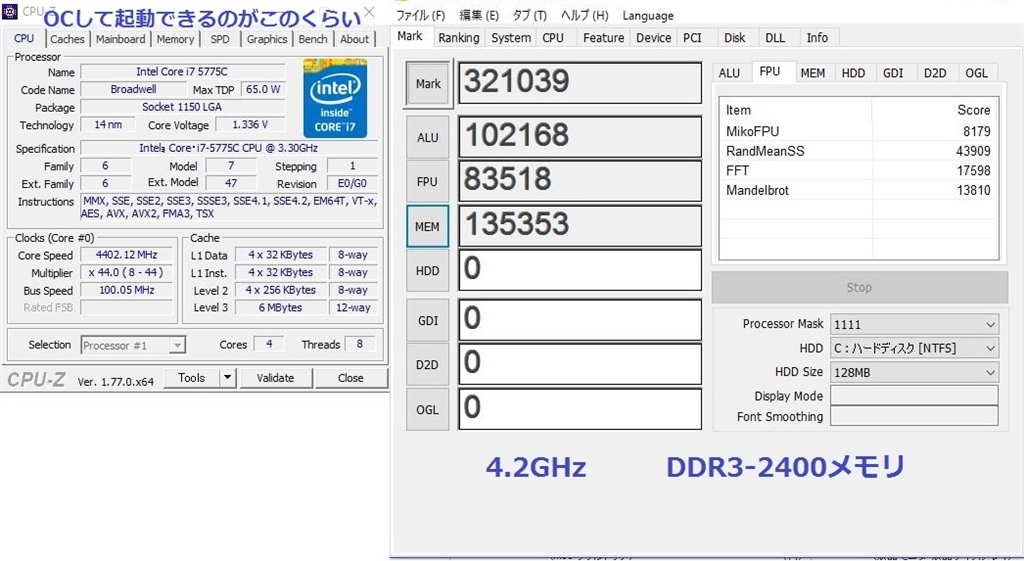Screen dimensions: 1024x561
Task: Open the HDD Size dropdown
Action: coord(914,372)
